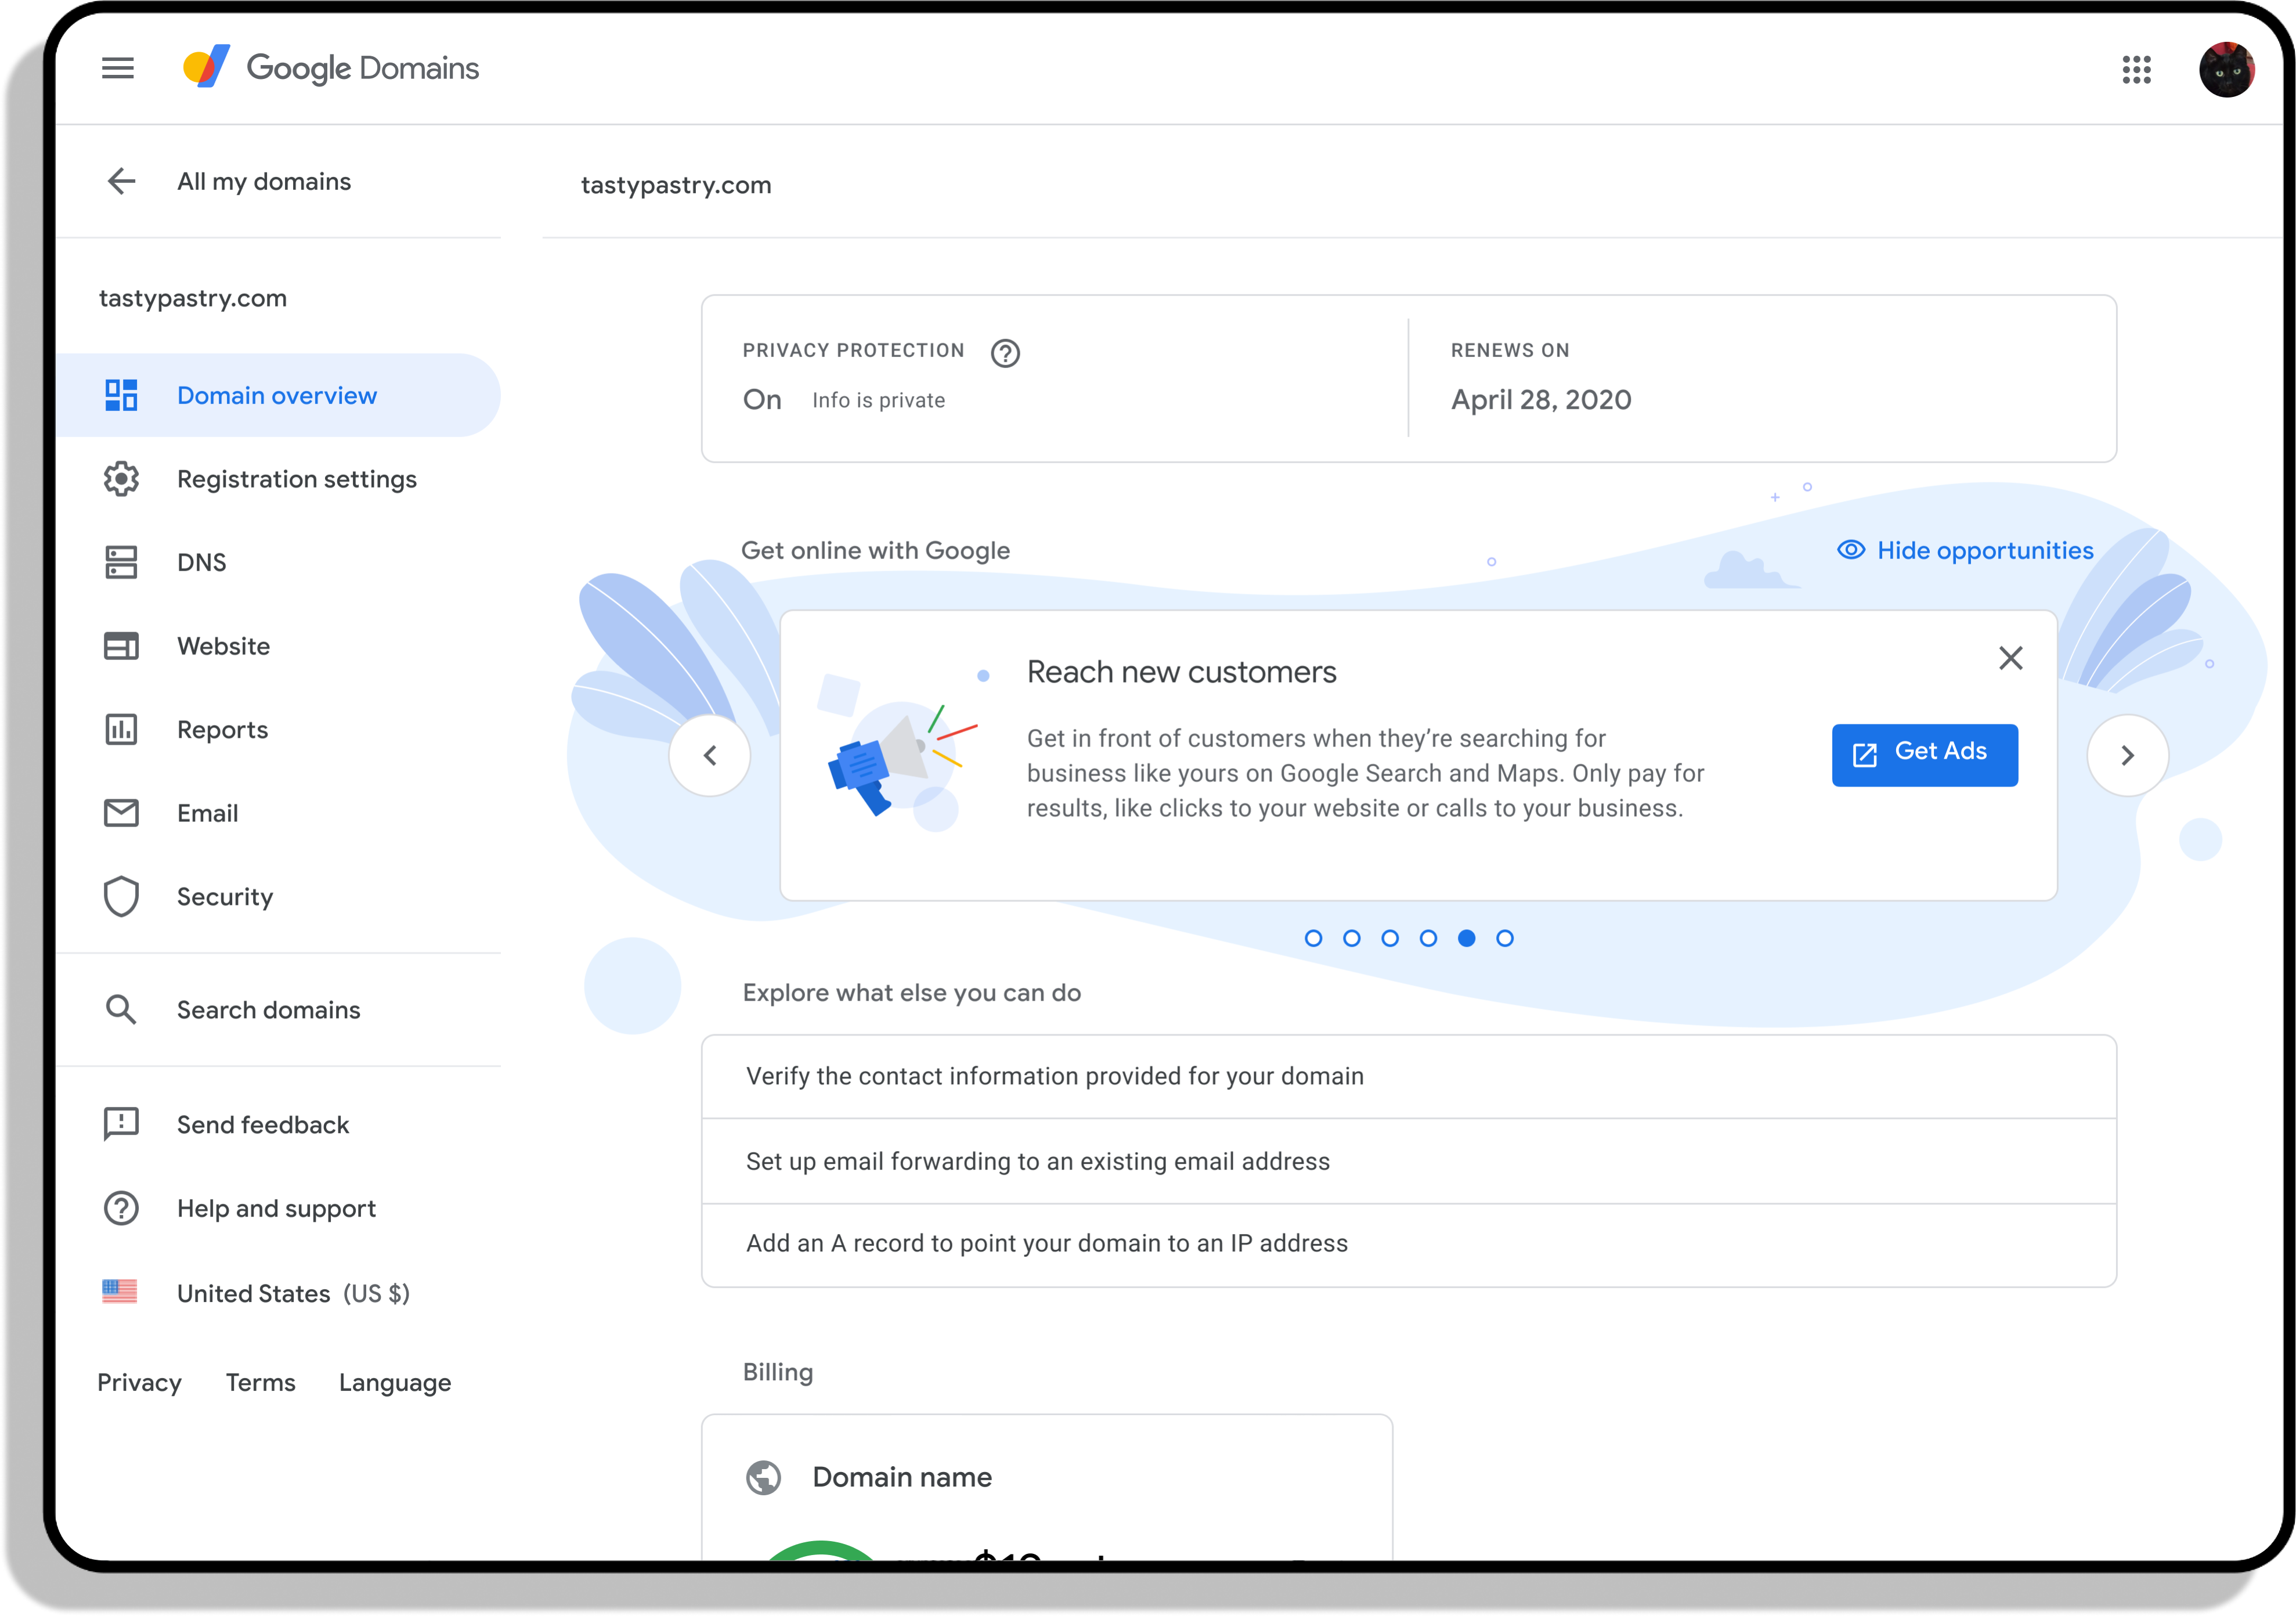The width and height of the screenshot is (2296, 1616).
Task: Select the first carousel dot
Action: 1313,938
